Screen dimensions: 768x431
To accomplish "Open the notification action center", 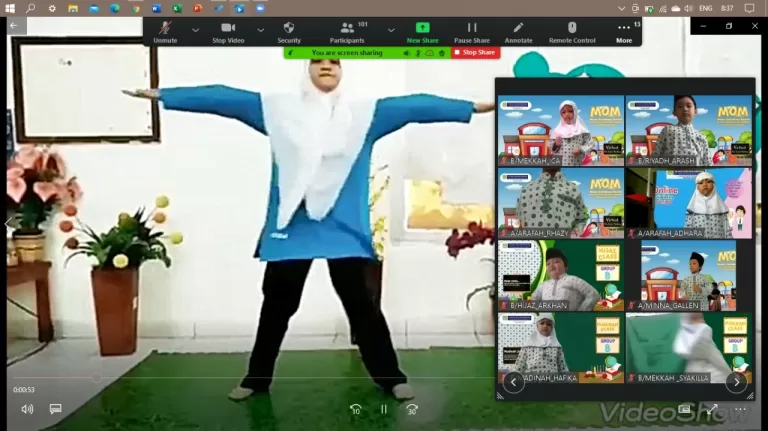I will [749, 8].
